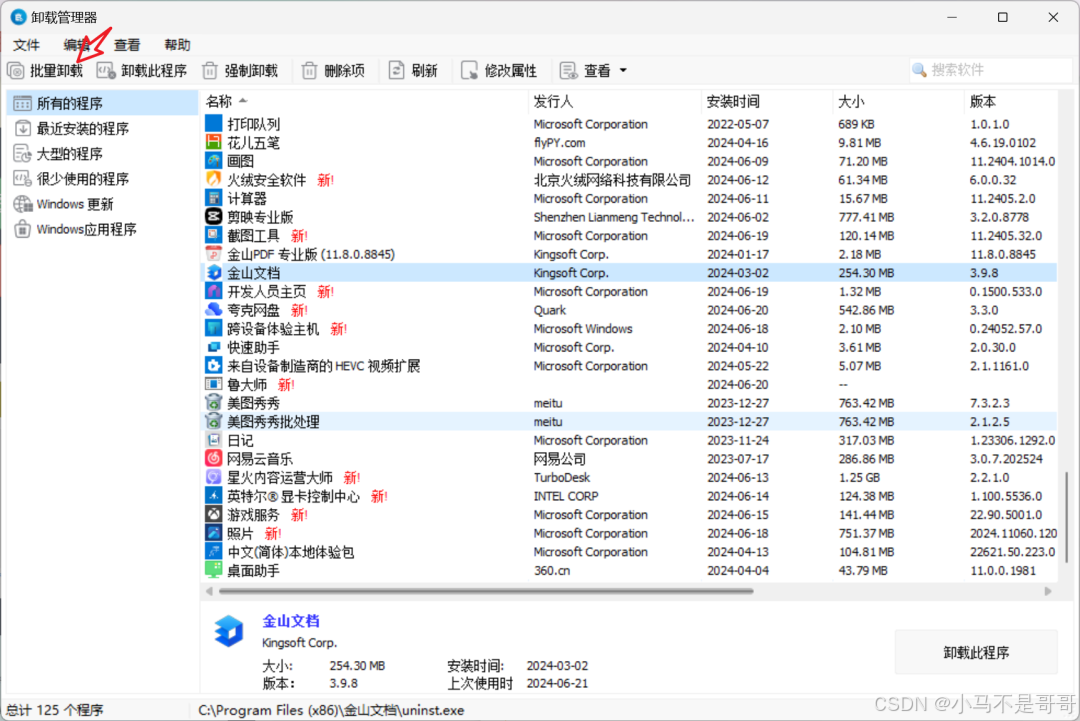Viewport: 1080px width, 721px height.
Task: Focus the 搜索软件 search field
Action: pyautogui.click(x=990, y=70)
